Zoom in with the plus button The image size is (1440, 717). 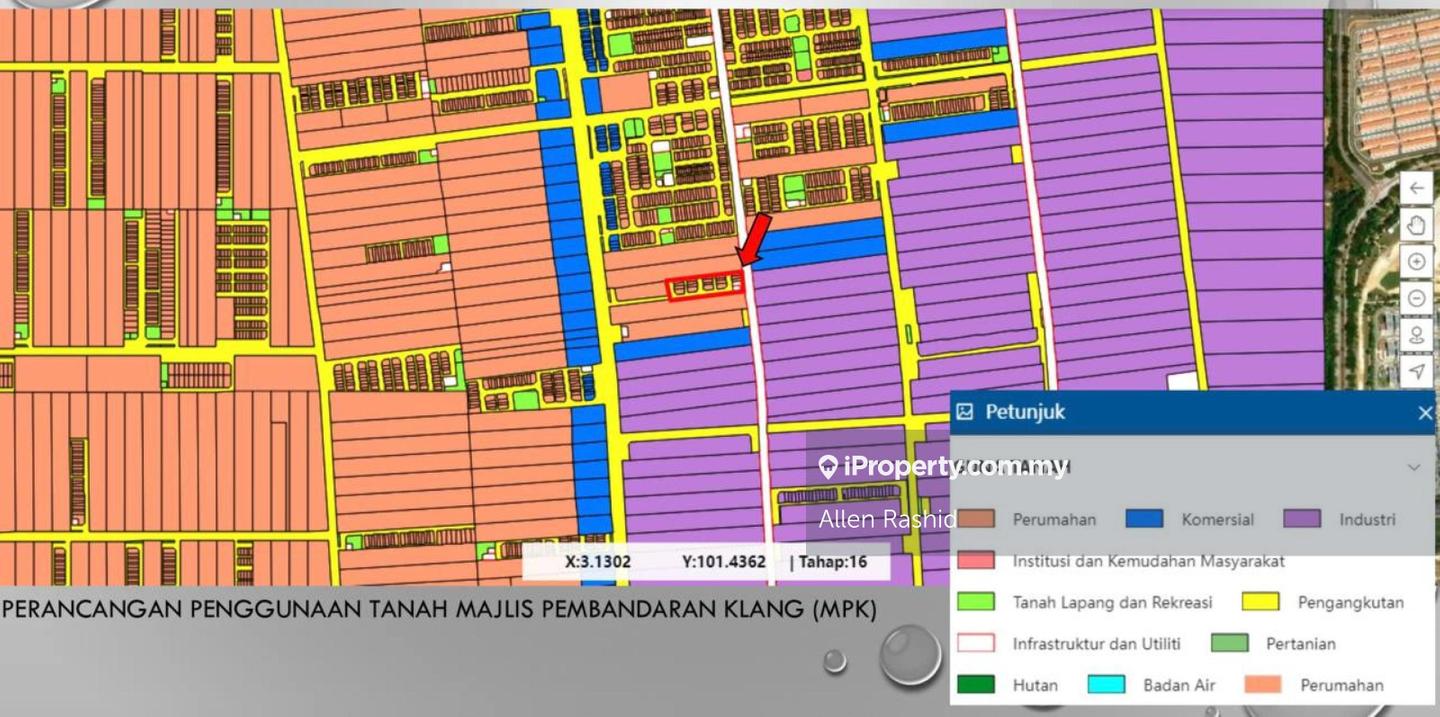click(x=1416, y=262)
